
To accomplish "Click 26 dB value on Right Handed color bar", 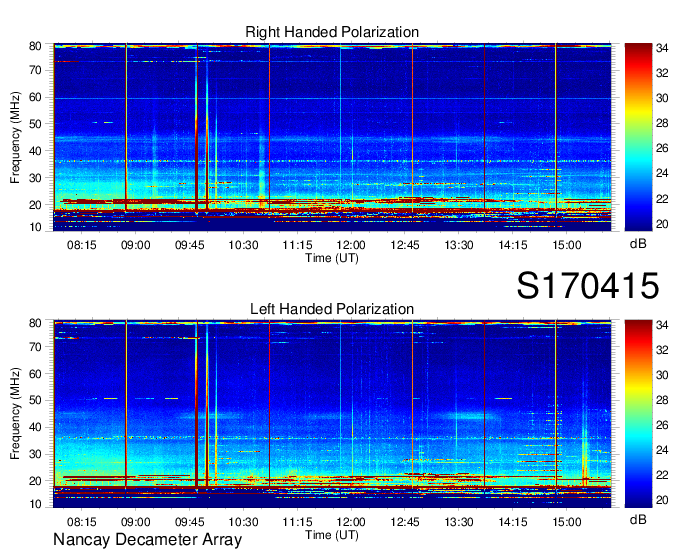I will [662, 148].
